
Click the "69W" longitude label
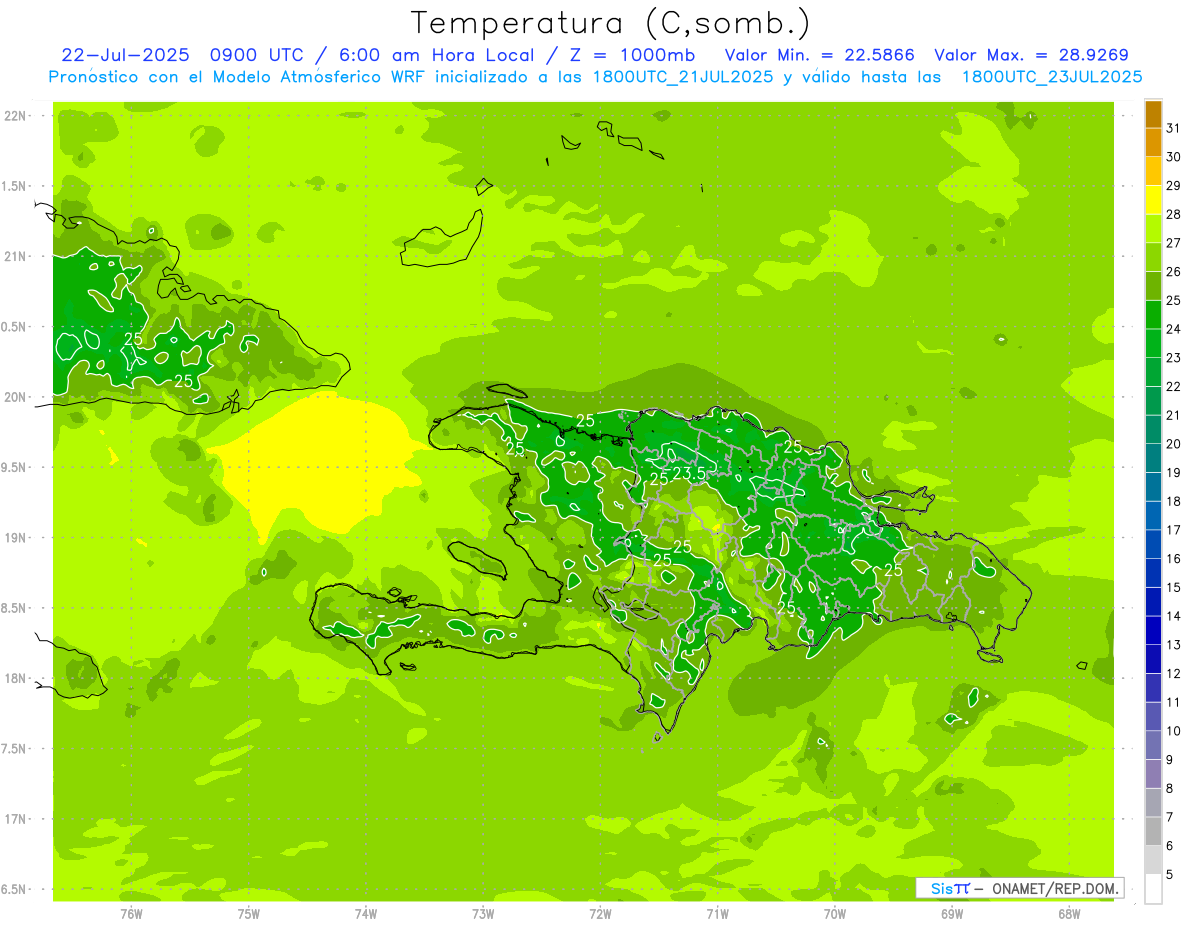click(952, 913)
